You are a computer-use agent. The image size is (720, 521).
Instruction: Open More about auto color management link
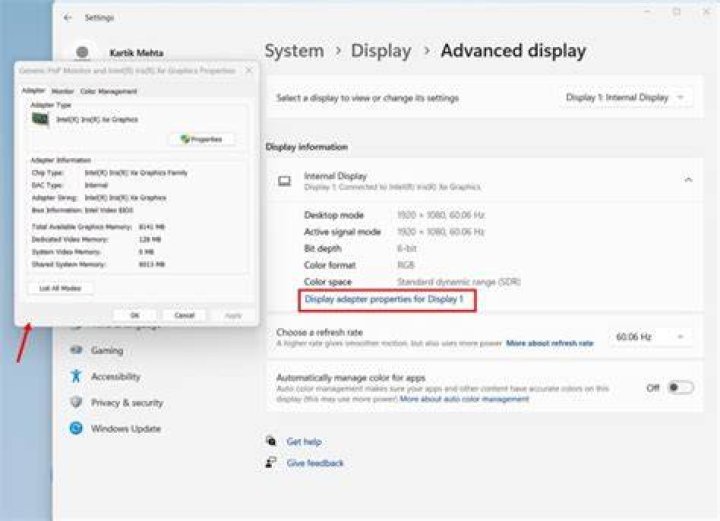click(x=464, y=399)
